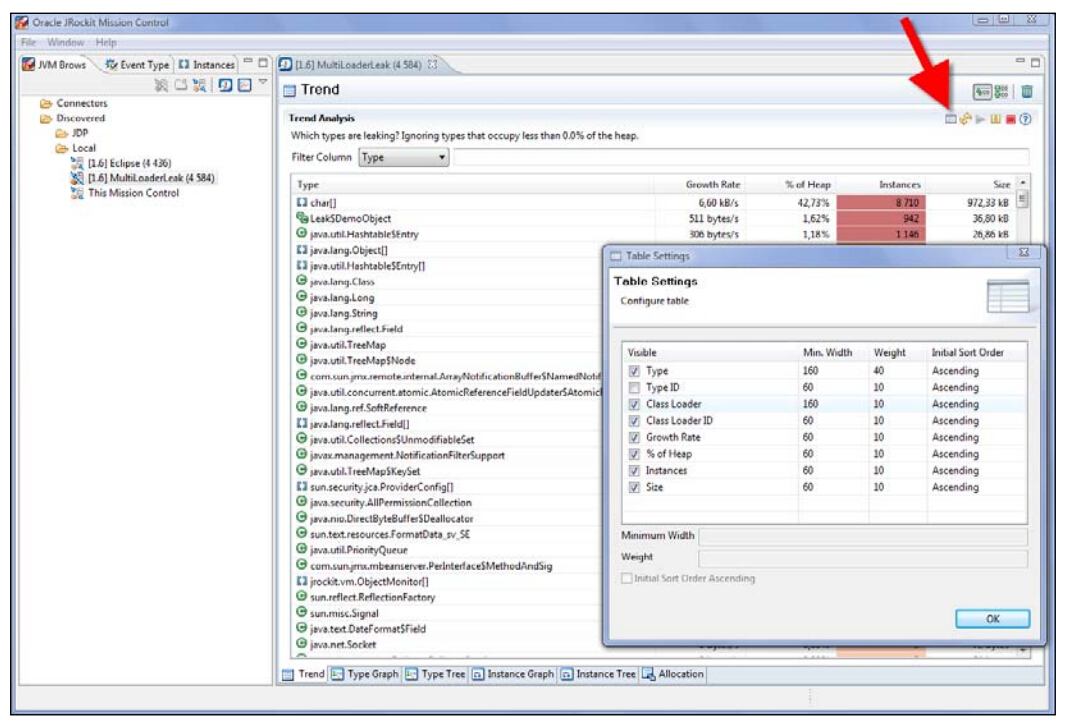The image size is (1068, 728).
Task: Click new connection icon in JVM Browser toolbar
Action: click(199, 85)
